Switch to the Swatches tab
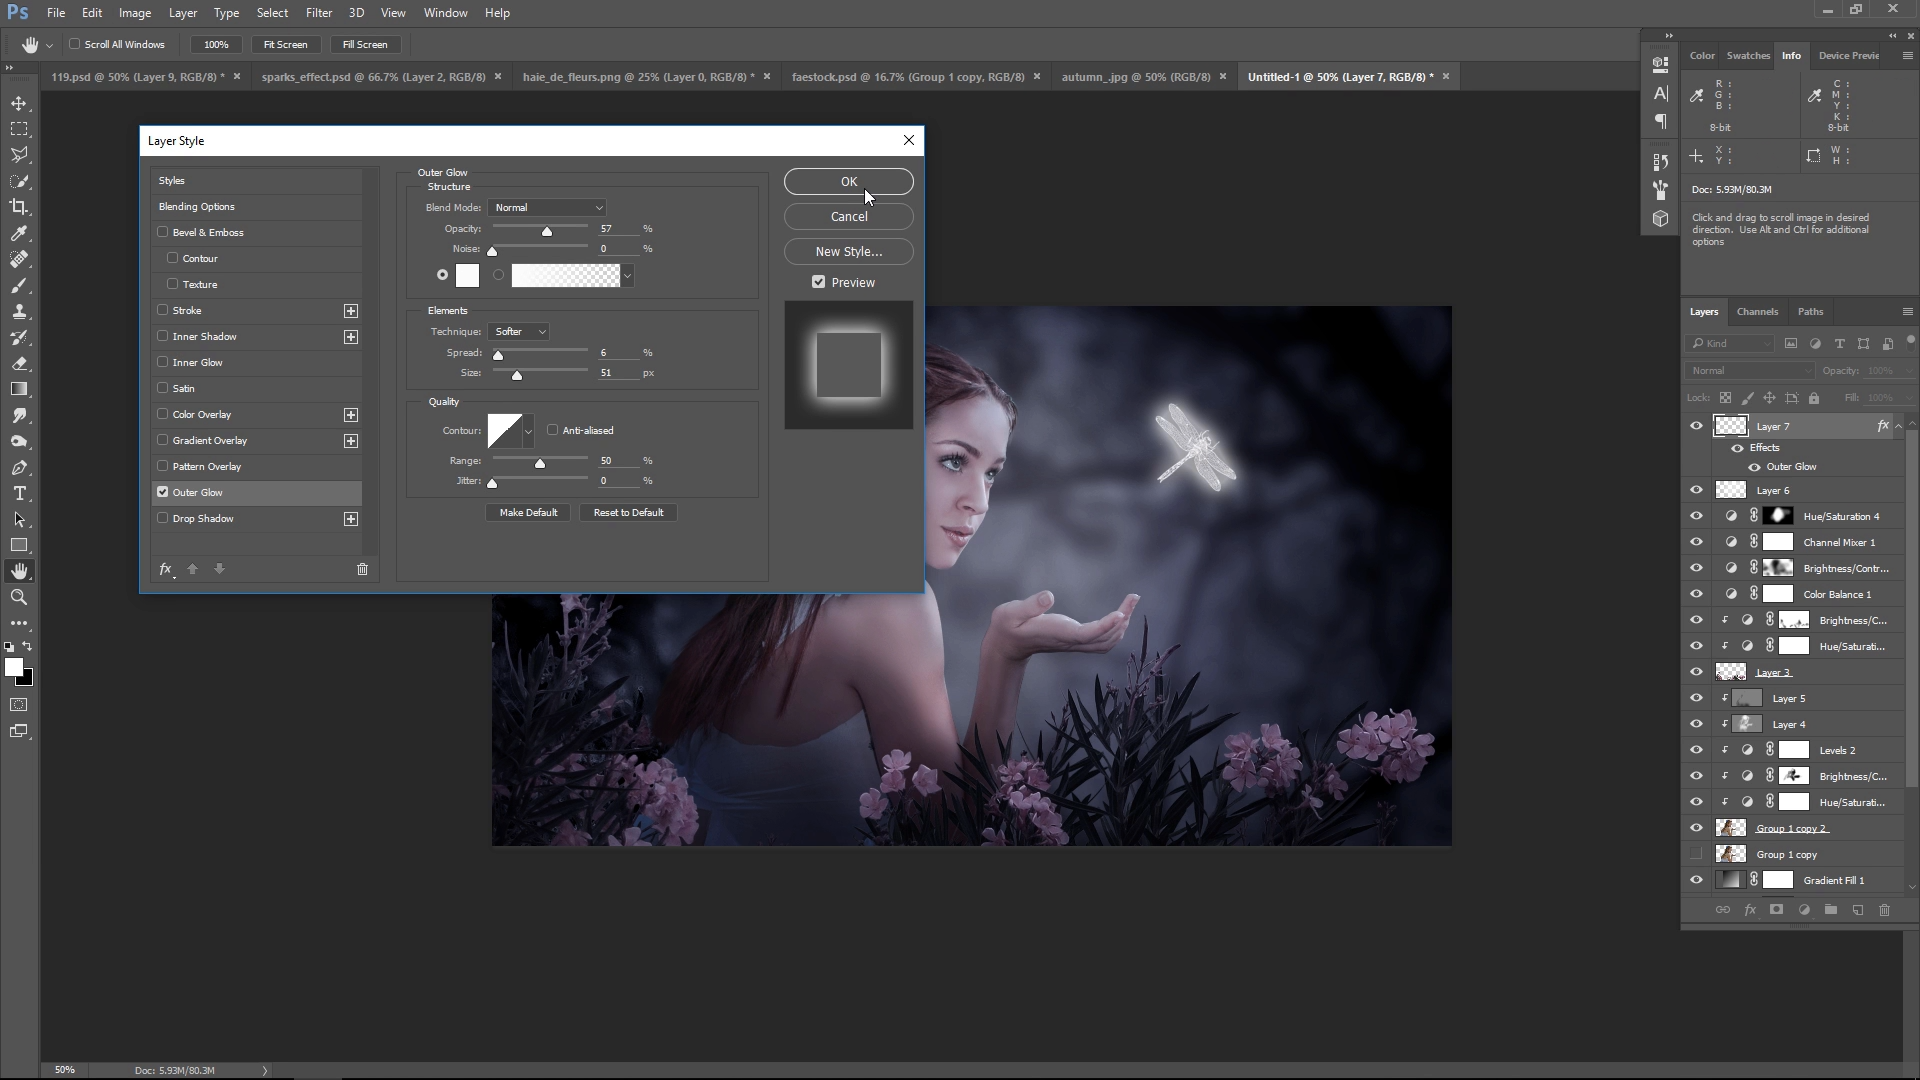This screenshot has width=1920, height=1080. [1748, 56]
